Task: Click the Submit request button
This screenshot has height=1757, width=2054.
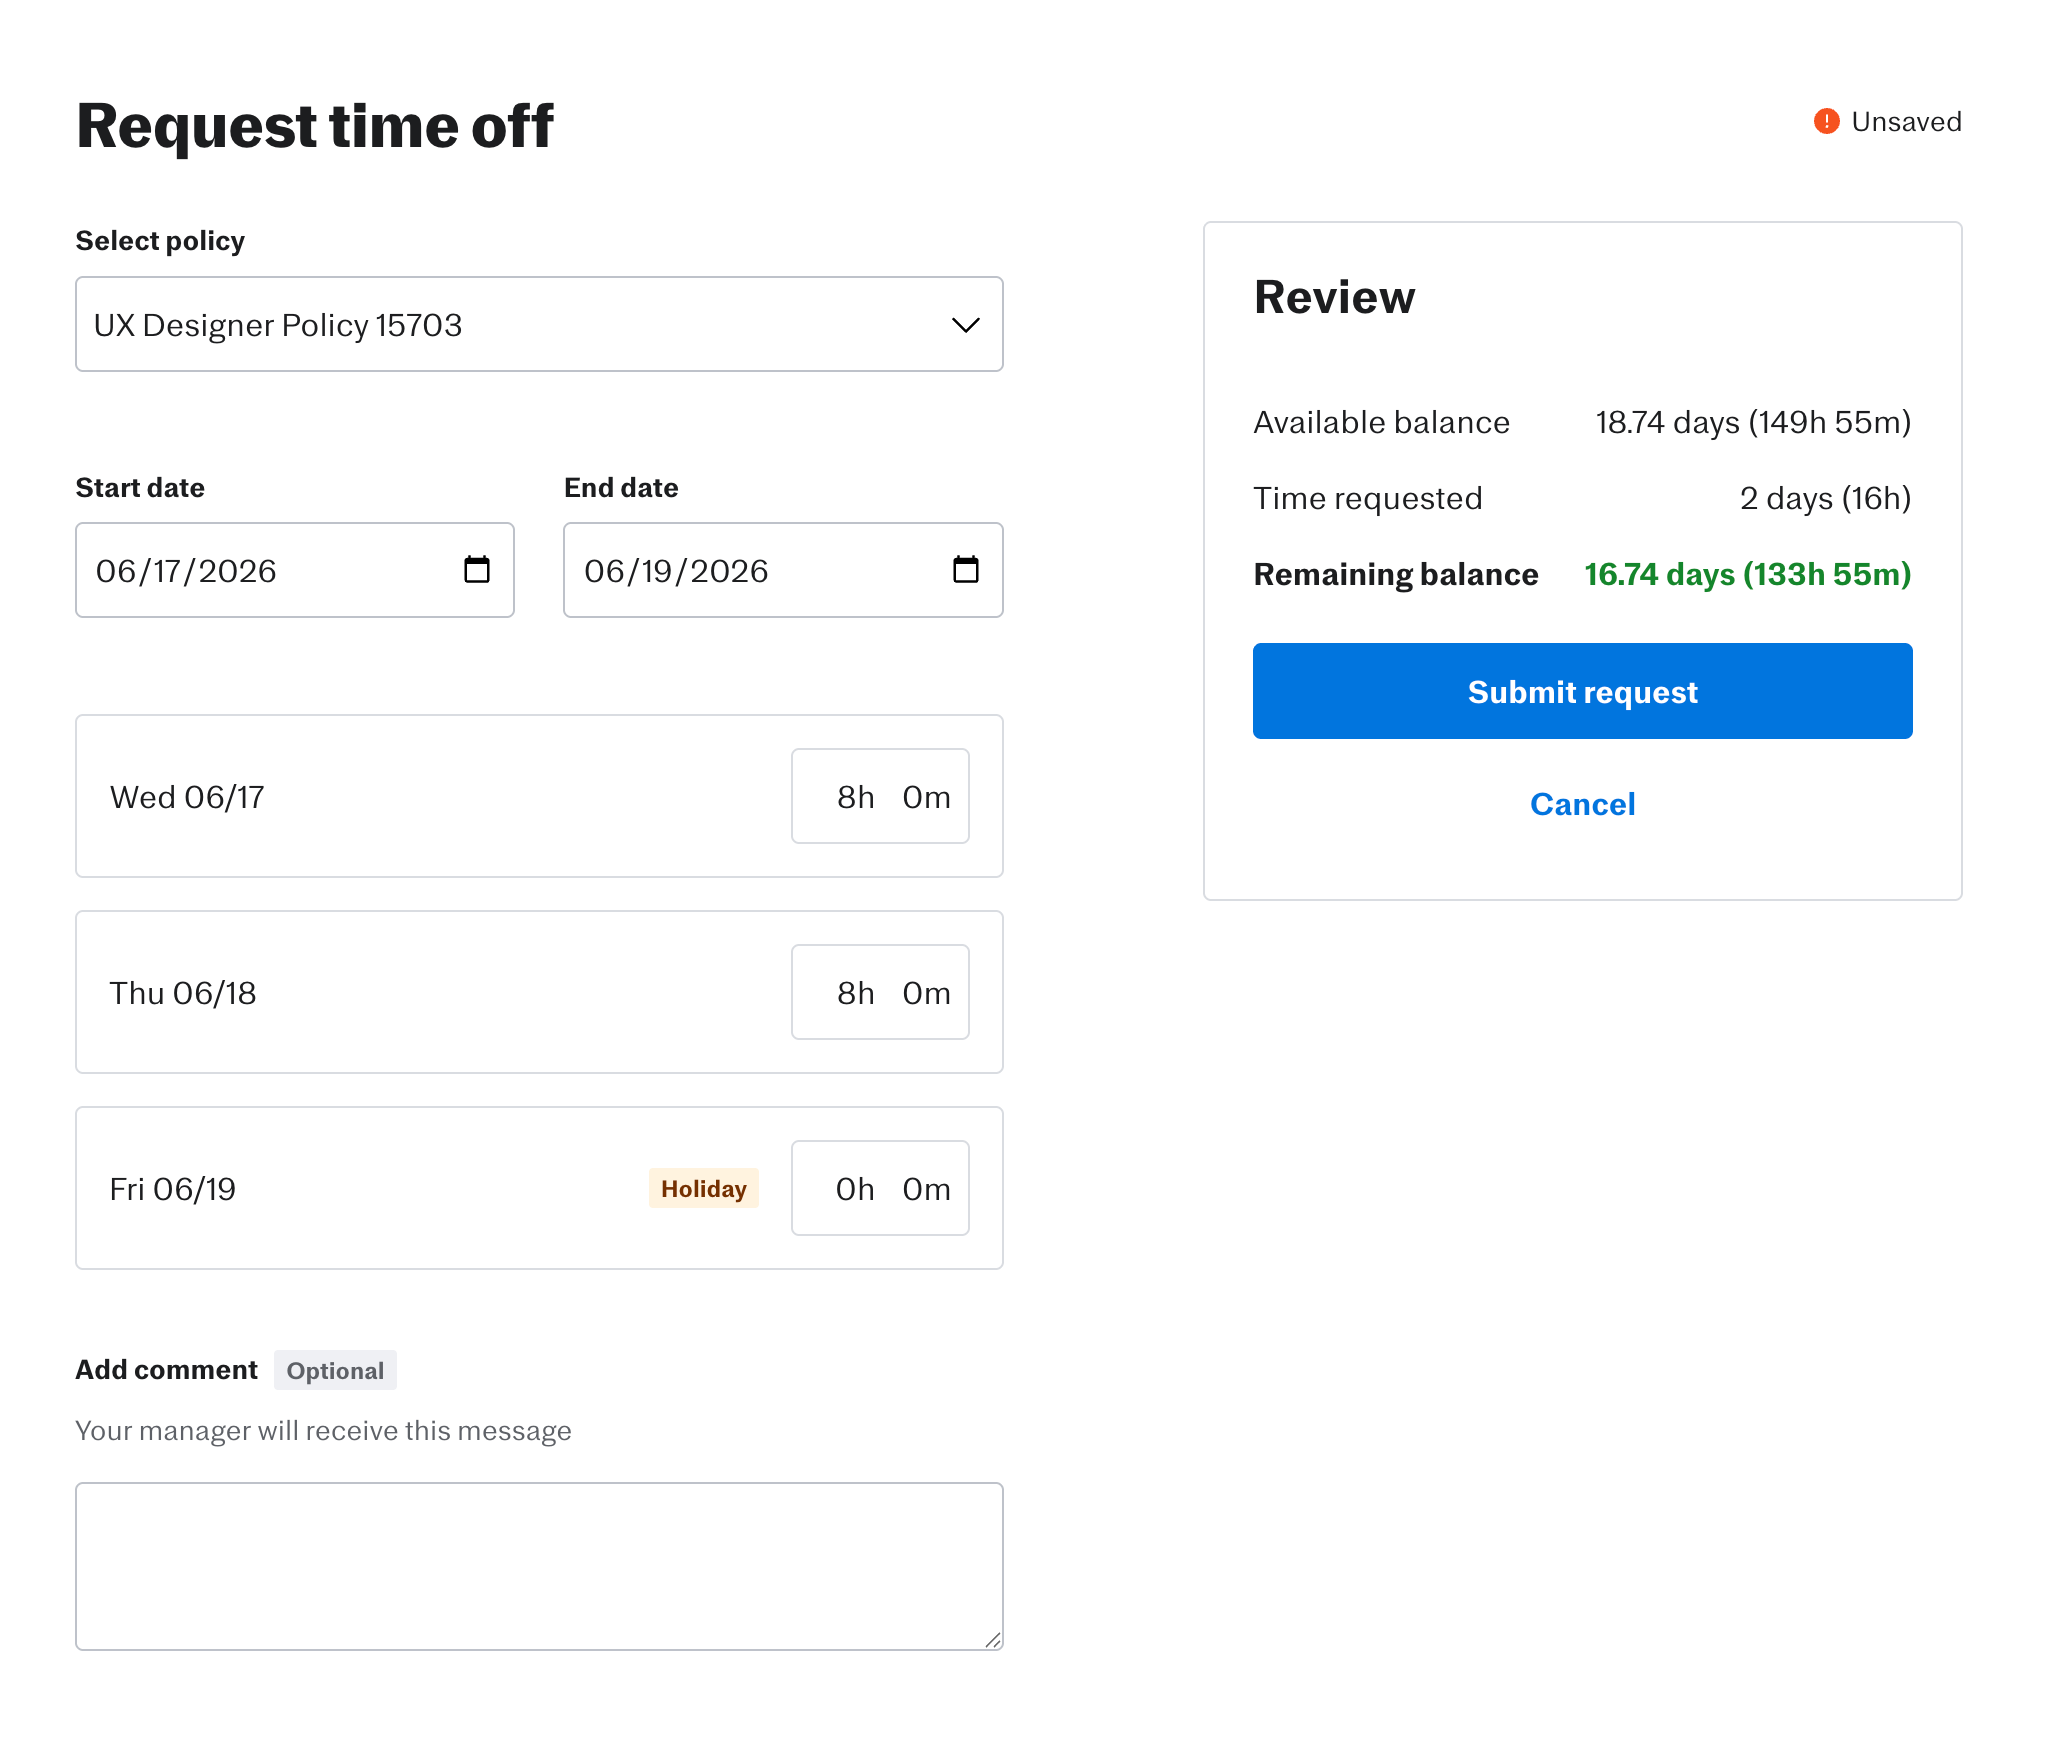Action: (x=1582, y=691)
